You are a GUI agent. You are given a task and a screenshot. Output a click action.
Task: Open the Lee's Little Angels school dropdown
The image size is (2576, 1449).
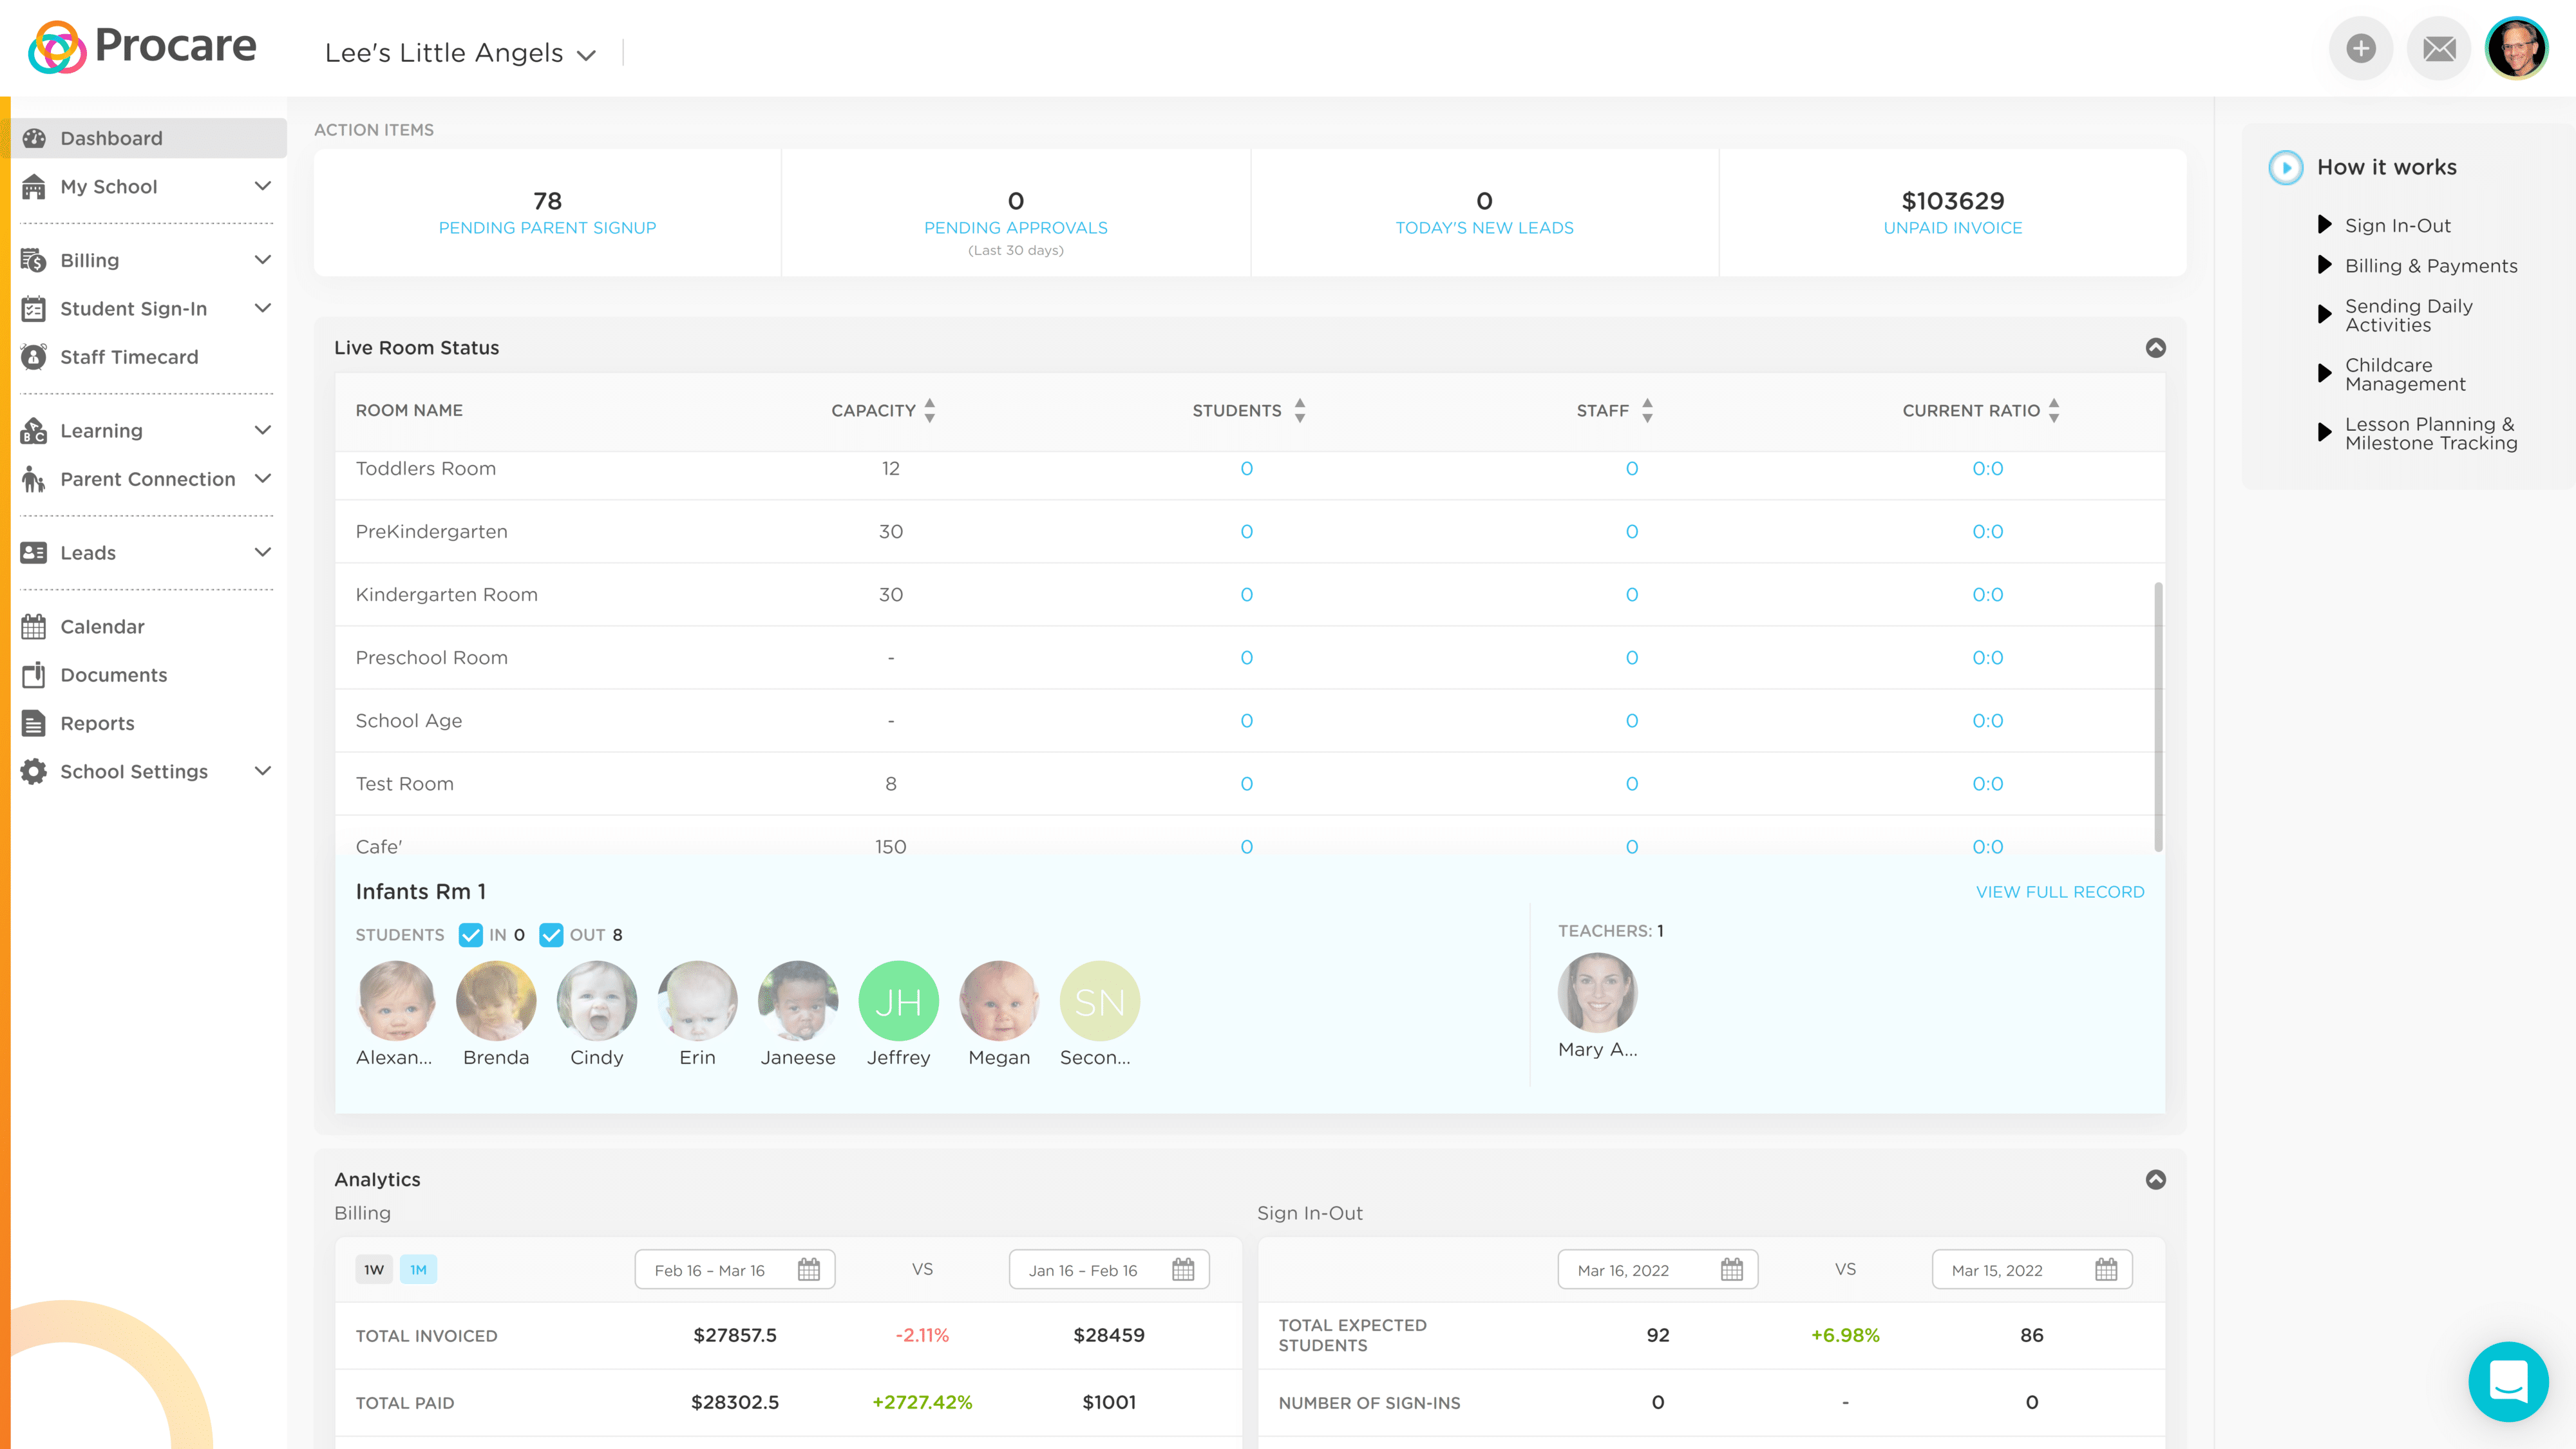(x=460, y=53)
